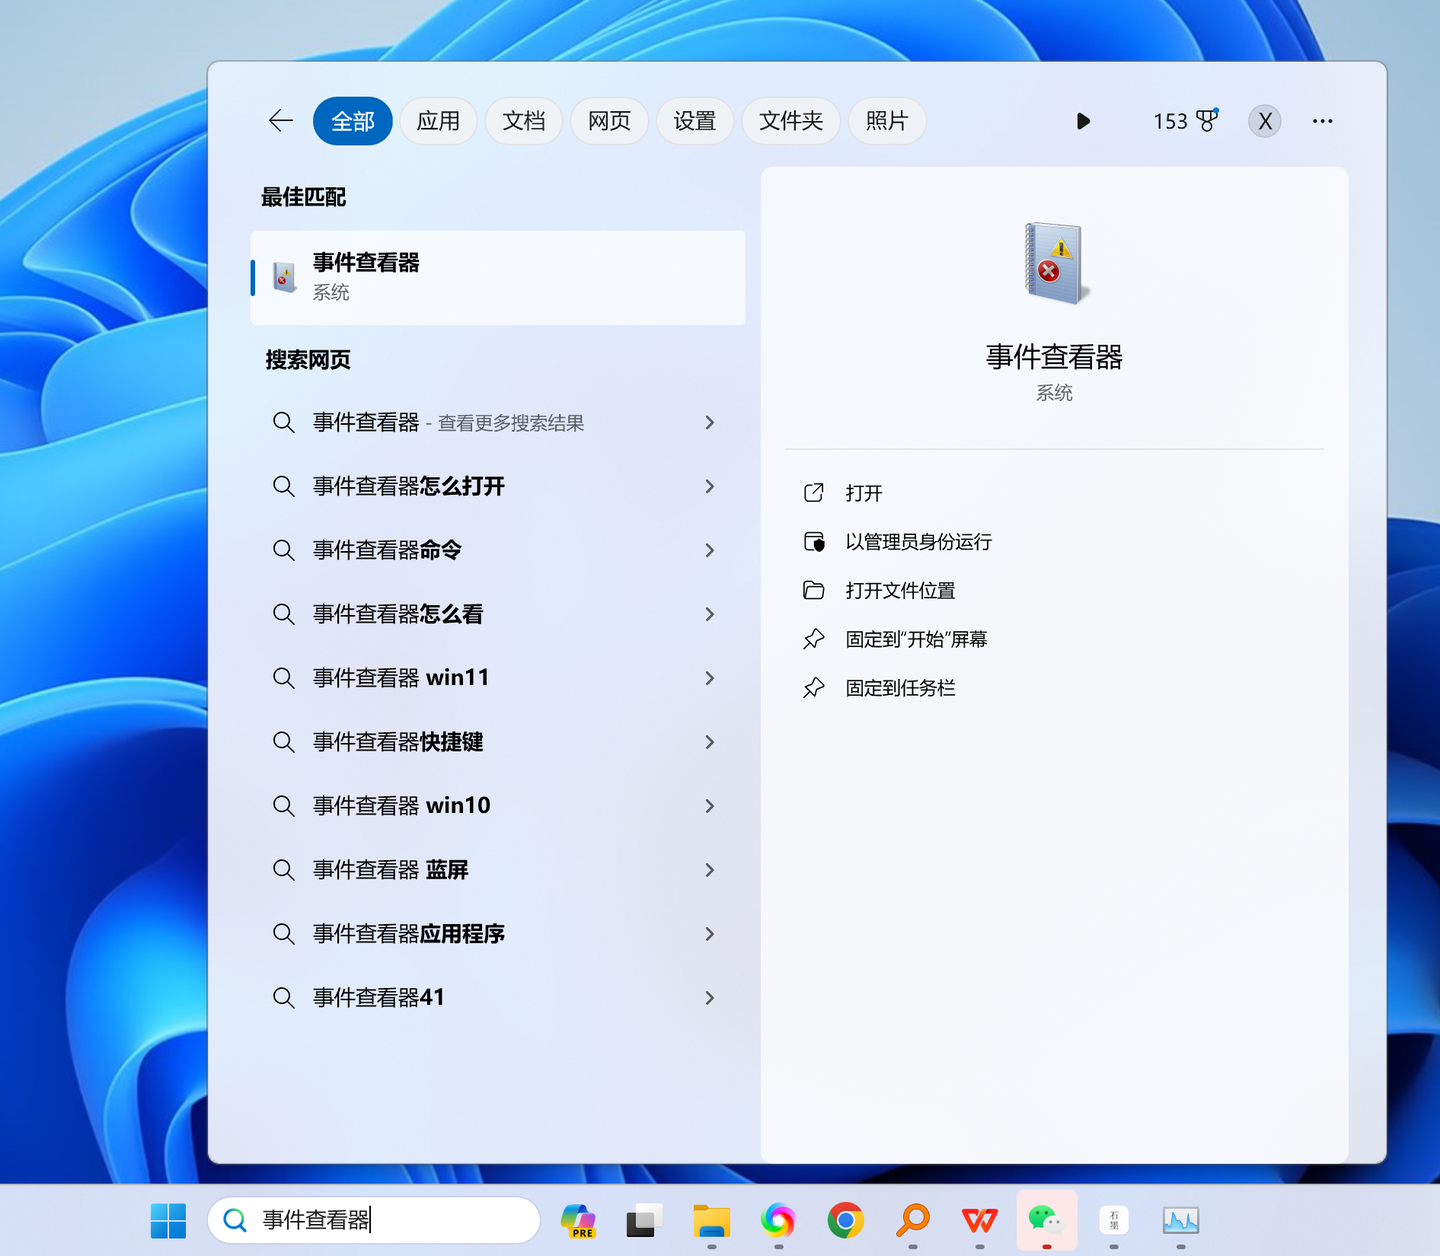This screenshot has width=1440, height=1256.
Task: Open the 153 rewards points trophy
Action: [1186, 121]
